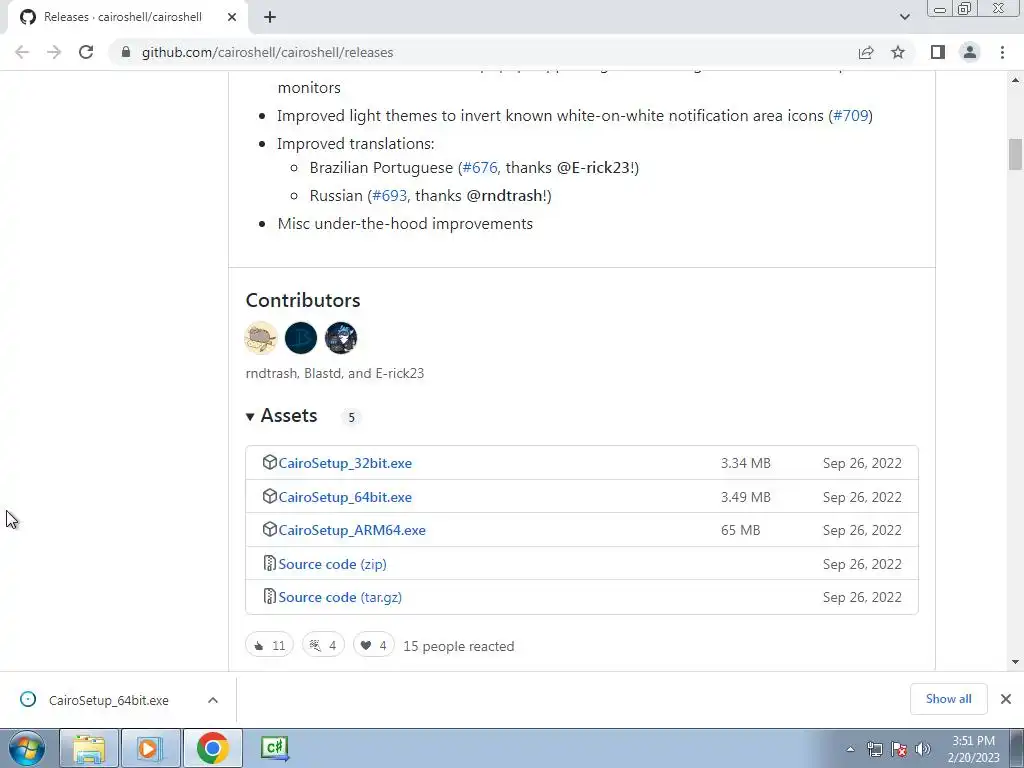Click the '15 people reacted' text

[458, 647]
